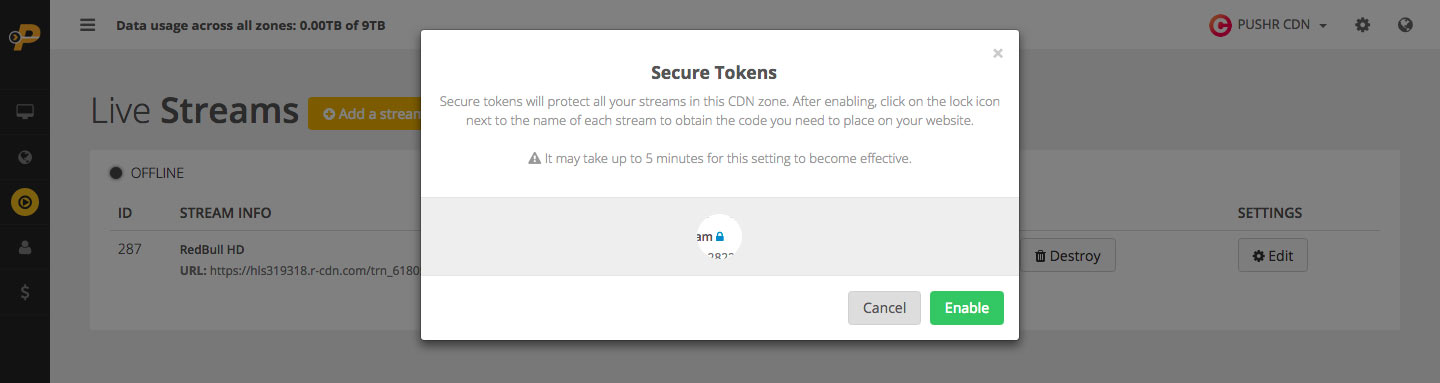The width and height of the screenshot is (1440, 383).
Task: Click the globe icon in top-right header
Action: click(1405, 25)
